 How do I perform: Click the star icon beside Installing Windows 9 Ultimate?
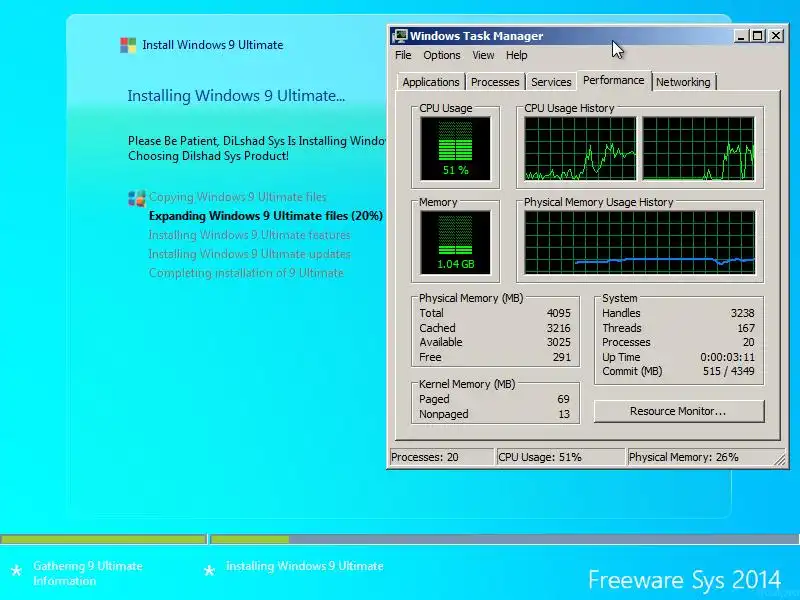[209, 571]
